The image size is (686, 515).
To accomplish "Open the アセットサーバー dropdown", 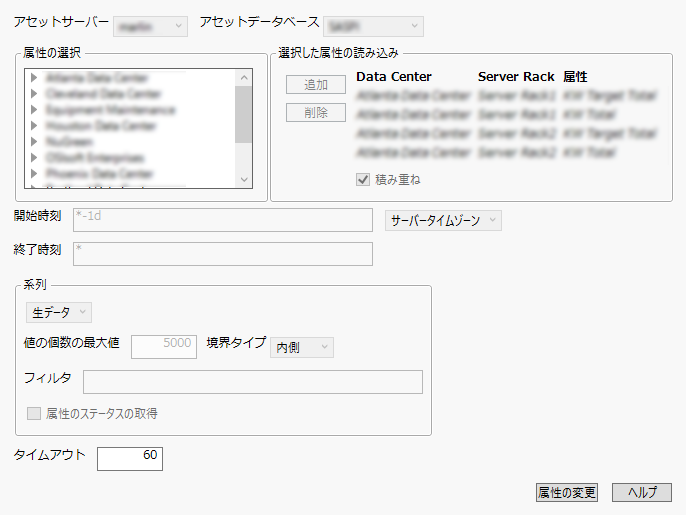I will point(150,27).
